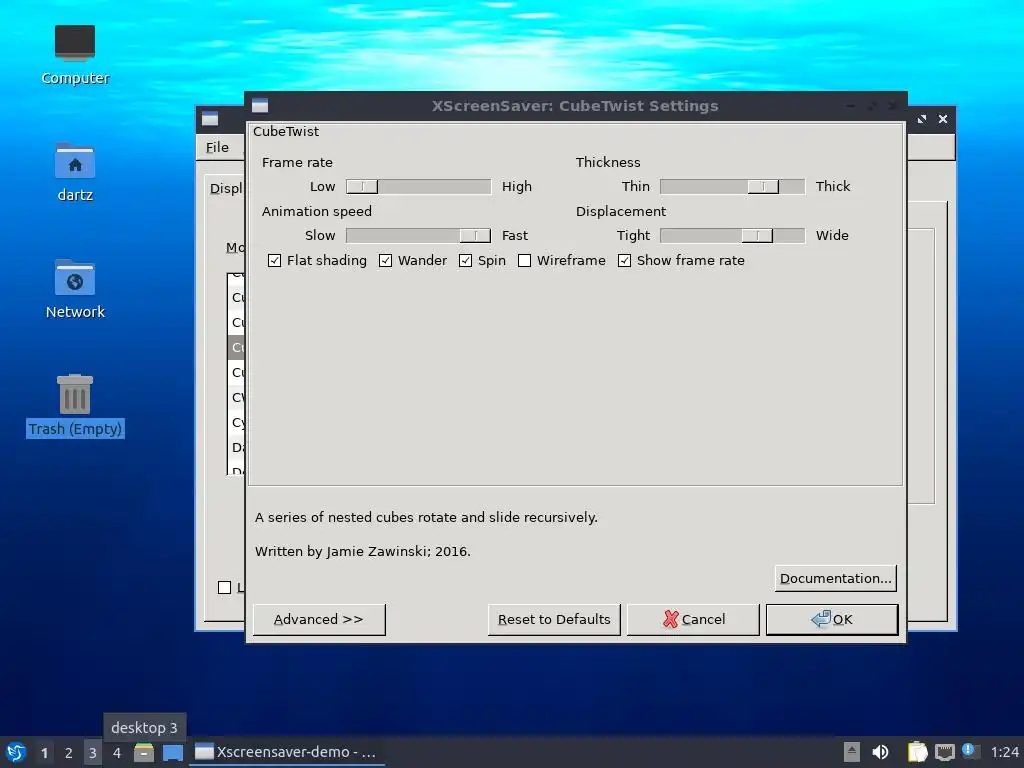Click the update notification tray icon
1024x768 pixels.
coord(970,751)
